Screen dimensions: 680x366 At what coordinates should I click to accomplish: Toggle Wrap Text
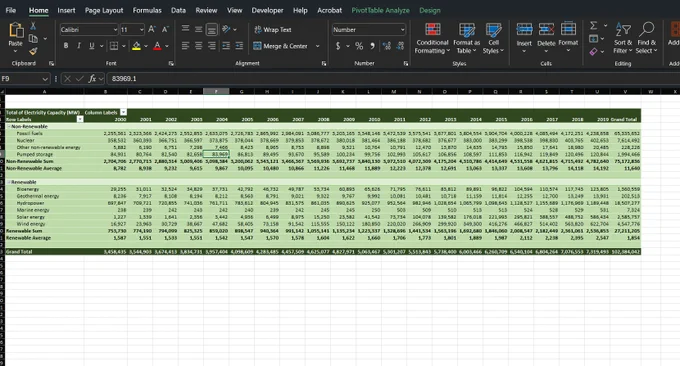[x=273, y=29]
